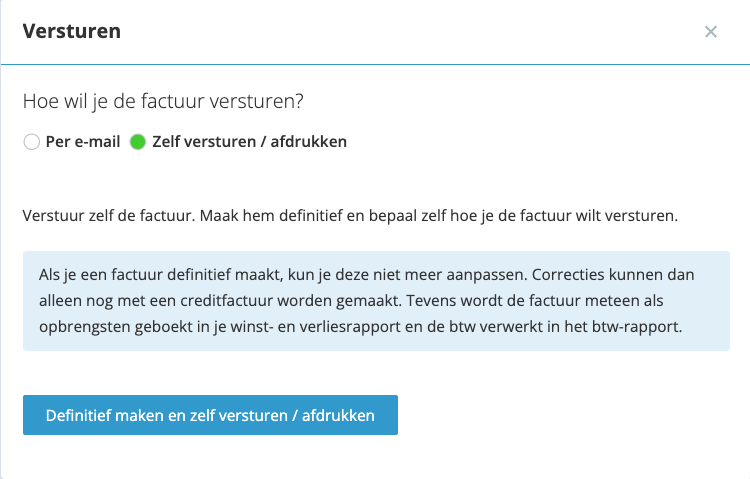Click the 'Per e-mail' option label
Screen dimensions: 750x479
point(83,142)
